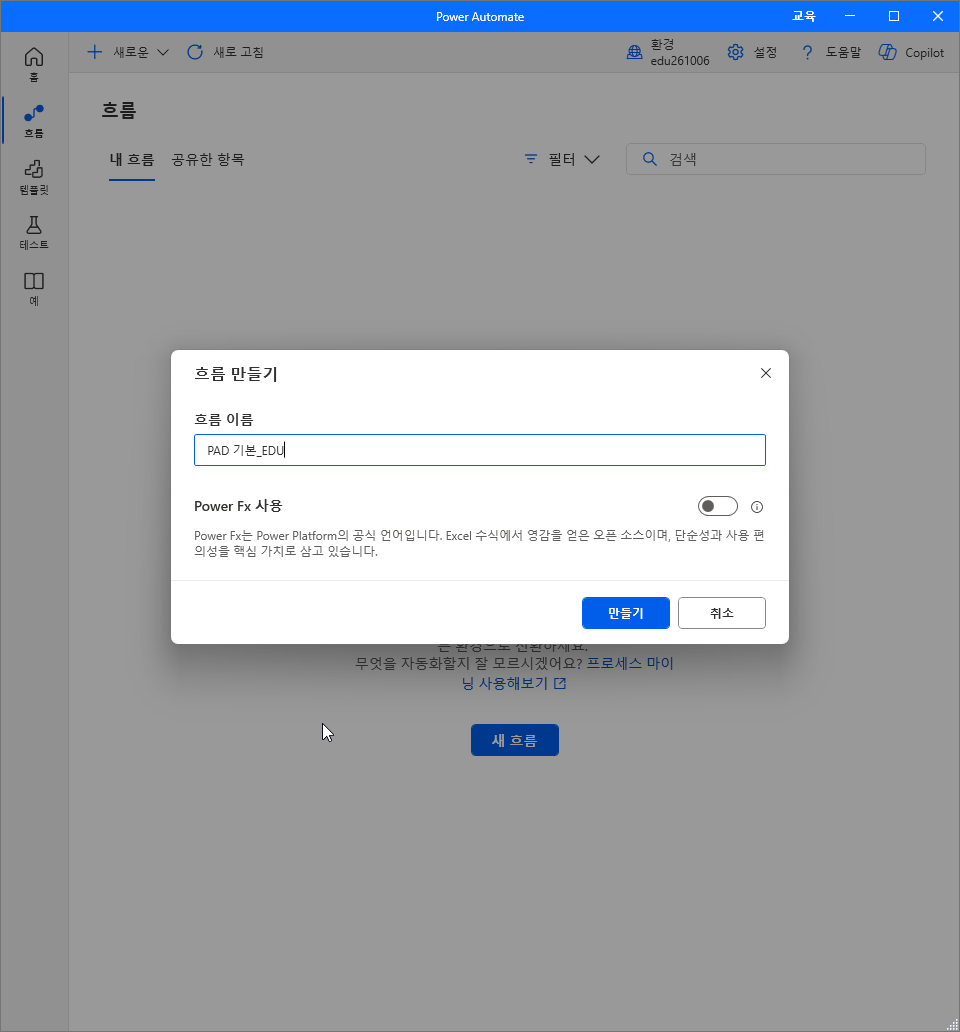Click the search magnifier icon
The image size is (960, 1032).
pyautogui.click(x=649, y=159)
